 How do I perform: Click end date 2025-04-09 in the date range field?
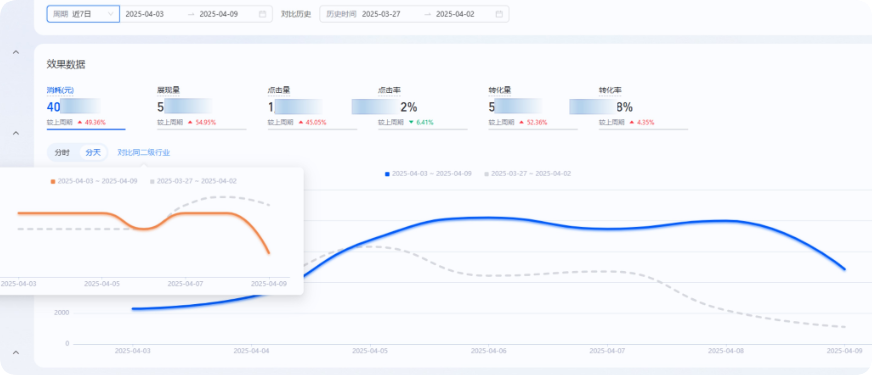coord(219,14)
